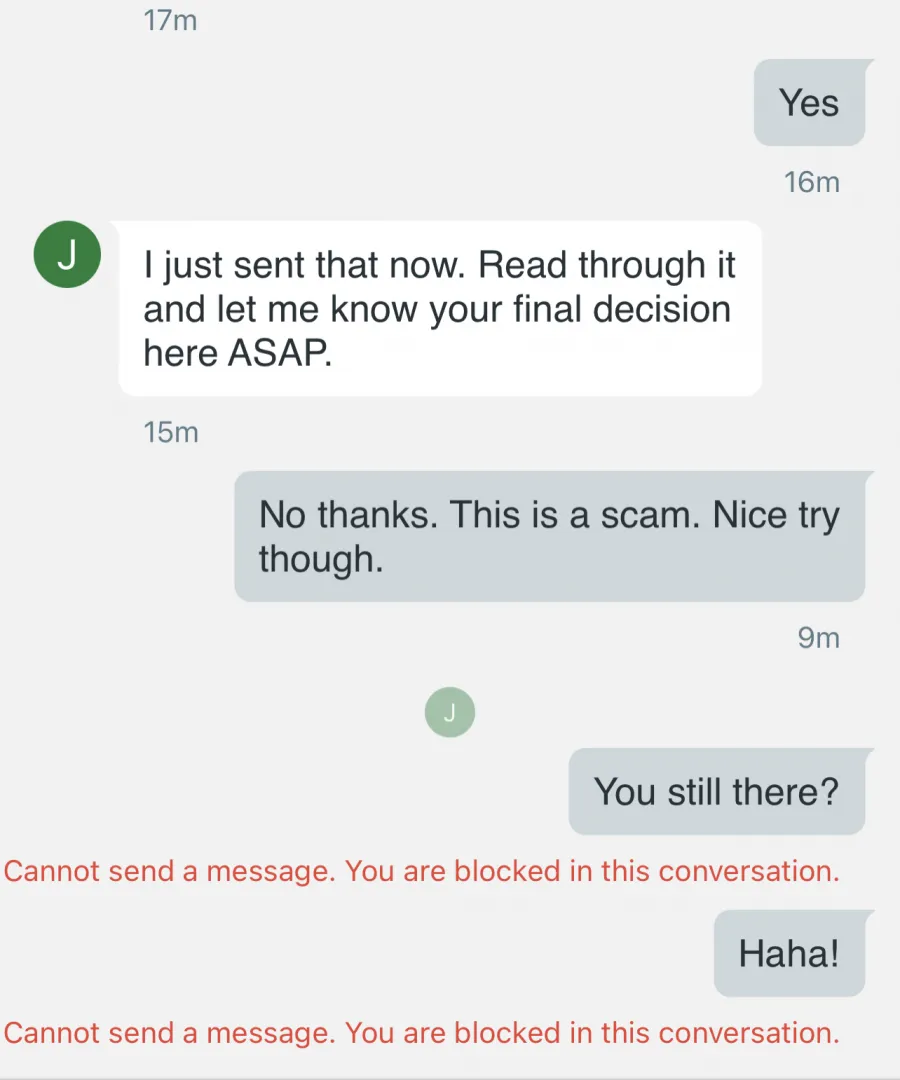Tap blocked error below "Haha!" message
Screen dimensions: 900x1080
point(421,1033)
